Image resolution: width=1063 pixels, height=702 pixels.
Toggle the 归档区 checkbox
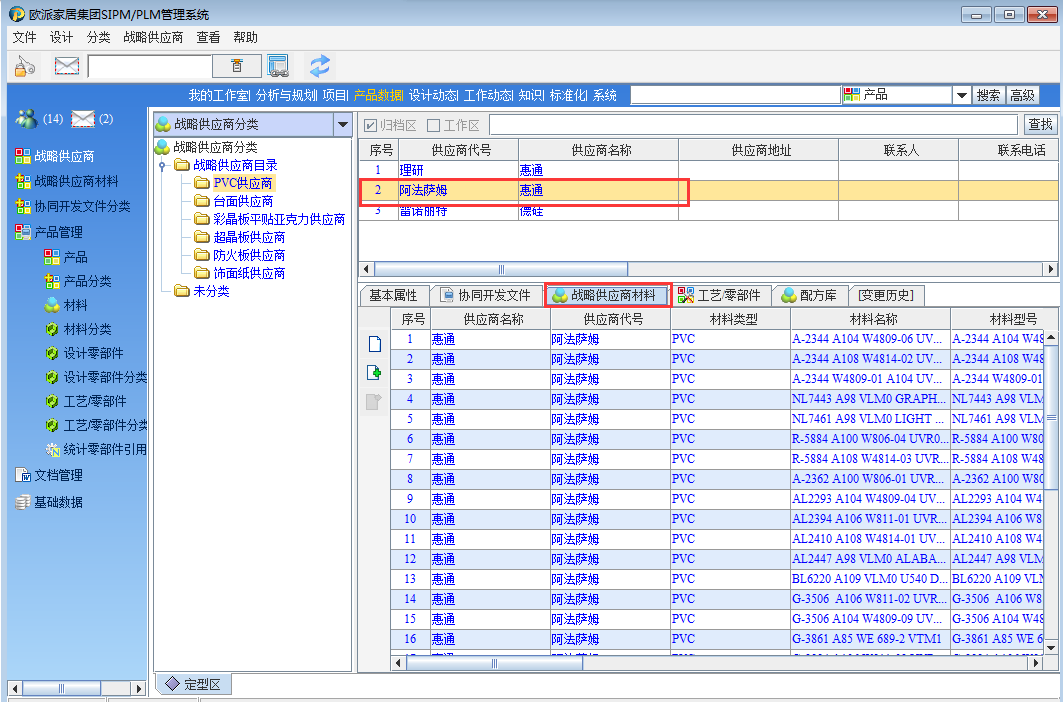point(371,125)
